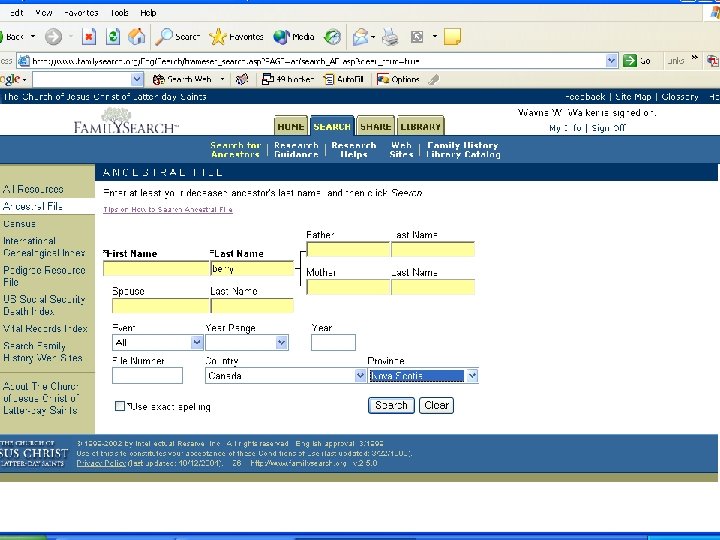Click the Spouse first name field
The image size is (720, 540).
pos(161,306)
